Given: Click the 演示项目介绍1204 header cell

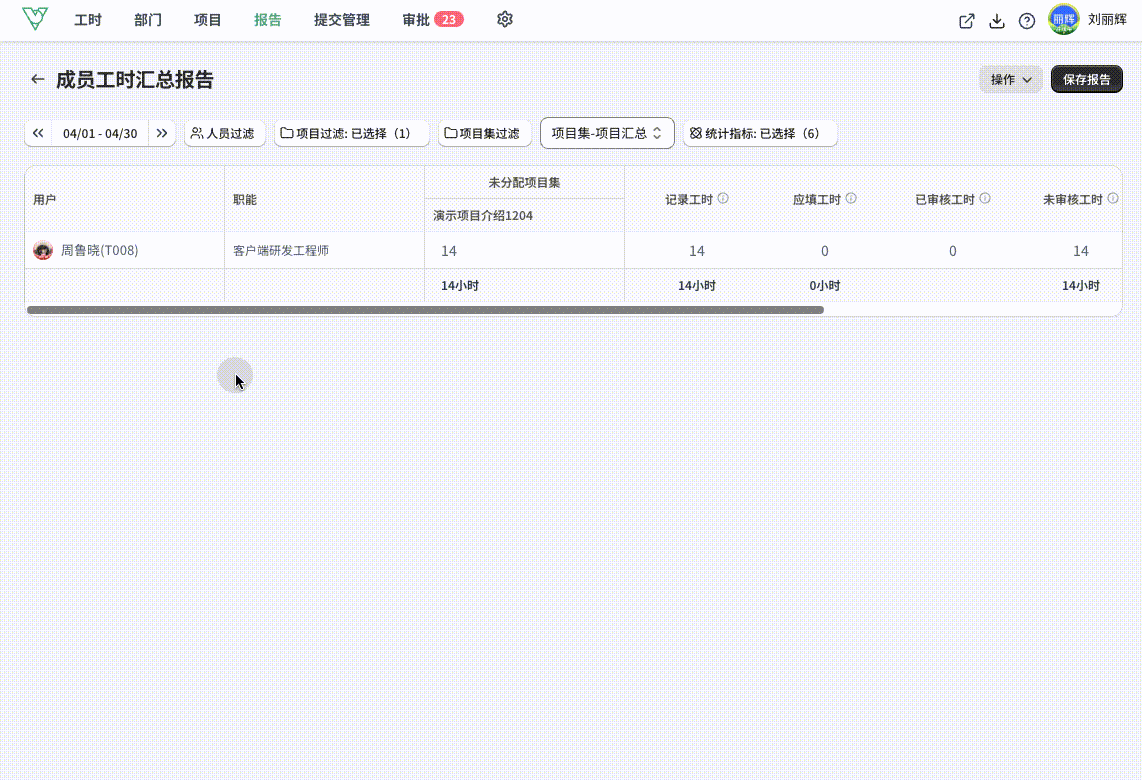Looking at the screenshot, I should tap(524, 216).
